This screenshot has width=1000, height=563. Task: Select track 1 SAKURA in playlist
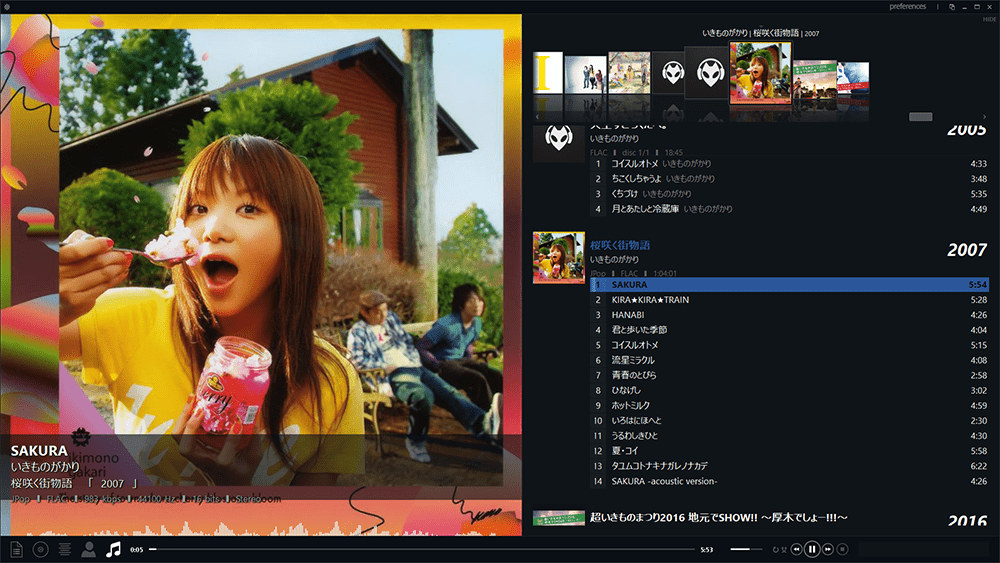click(x=790, y=284)
